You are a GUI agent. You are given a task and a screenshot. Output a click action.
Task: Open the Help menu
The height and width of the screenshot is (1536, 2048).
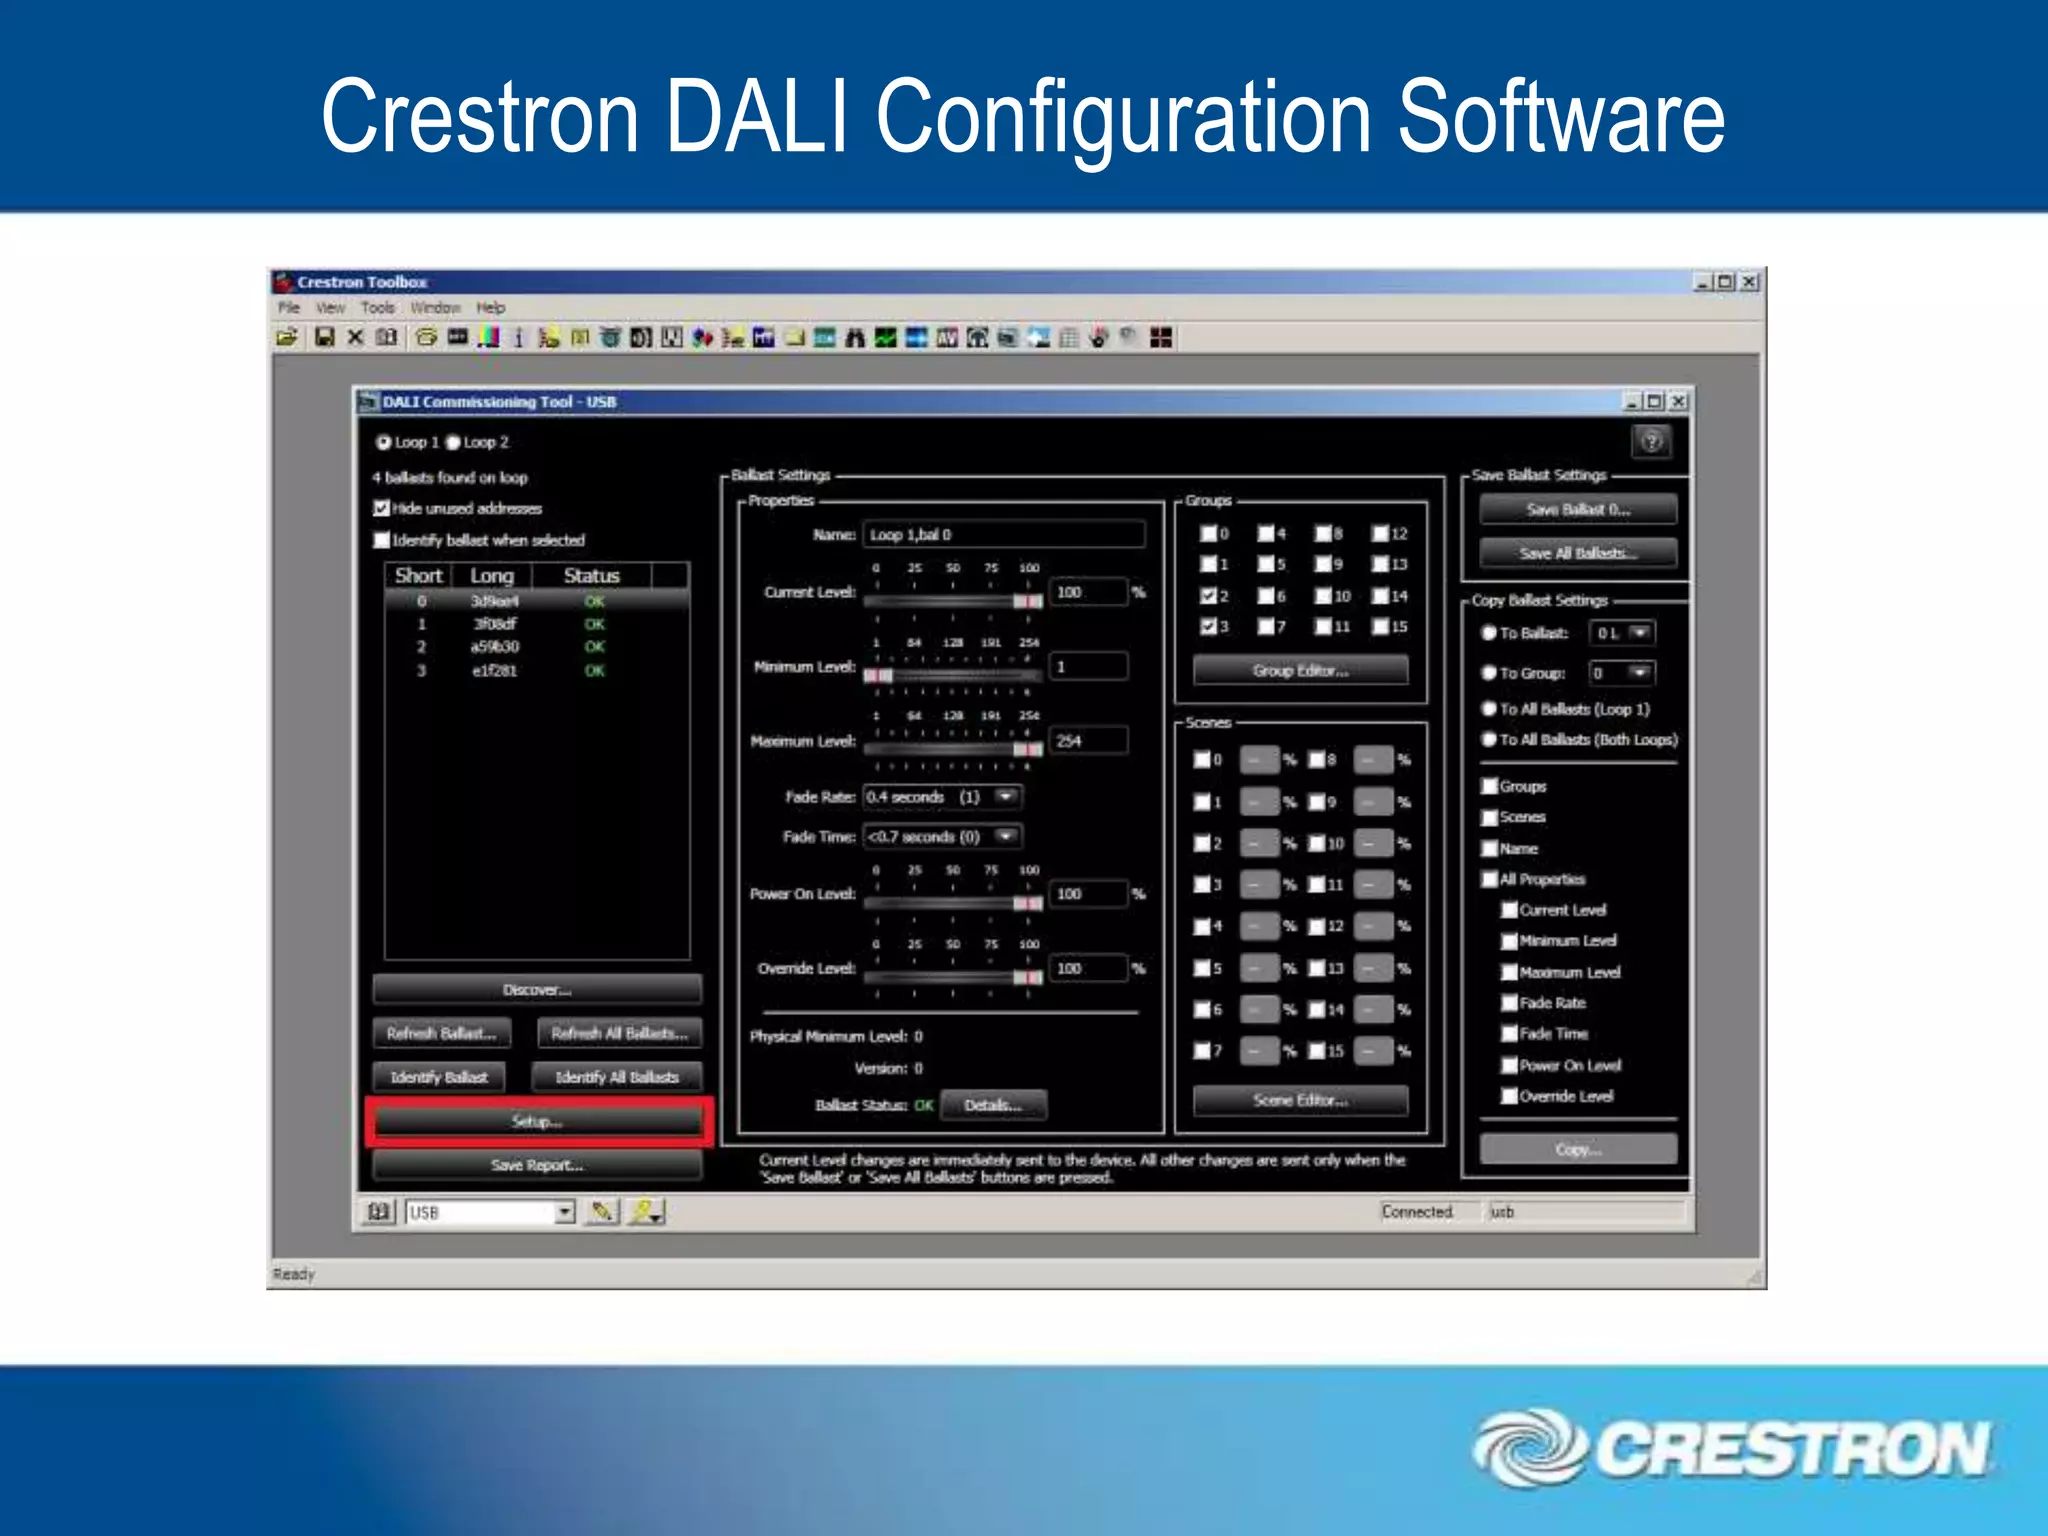click(x=490, y=308)
